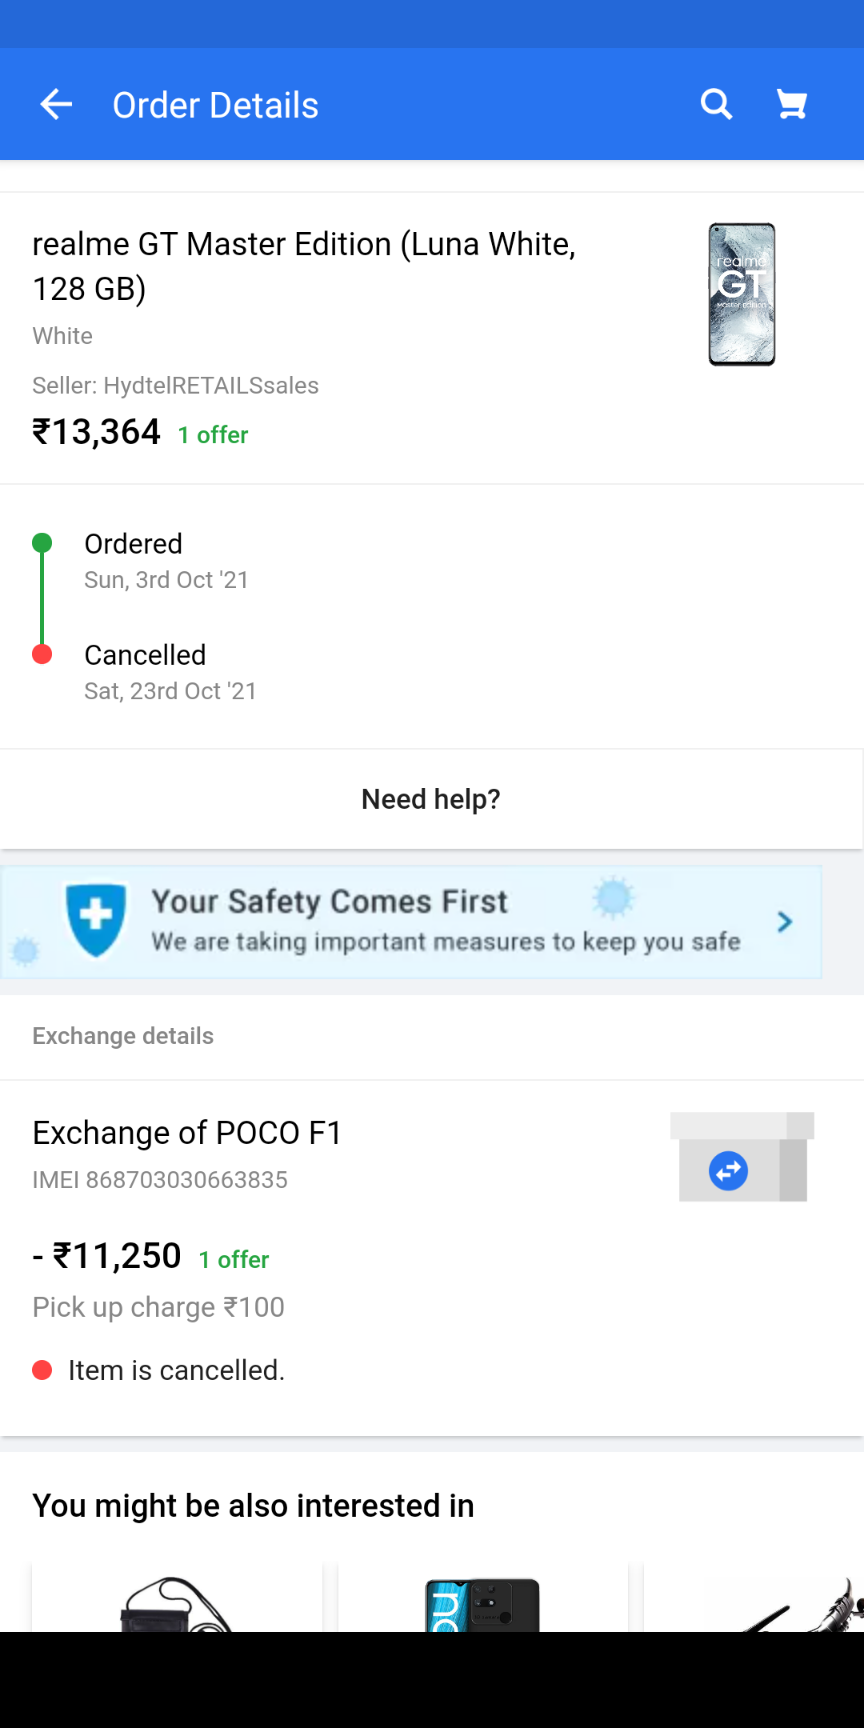Tap the realme GT phone thumbnail
This screenshot has height=1728, width=864.
[742, 294]
